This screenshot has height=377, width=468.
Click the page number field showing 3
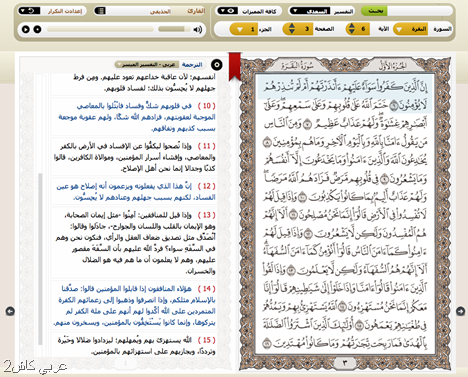point(306,29)
